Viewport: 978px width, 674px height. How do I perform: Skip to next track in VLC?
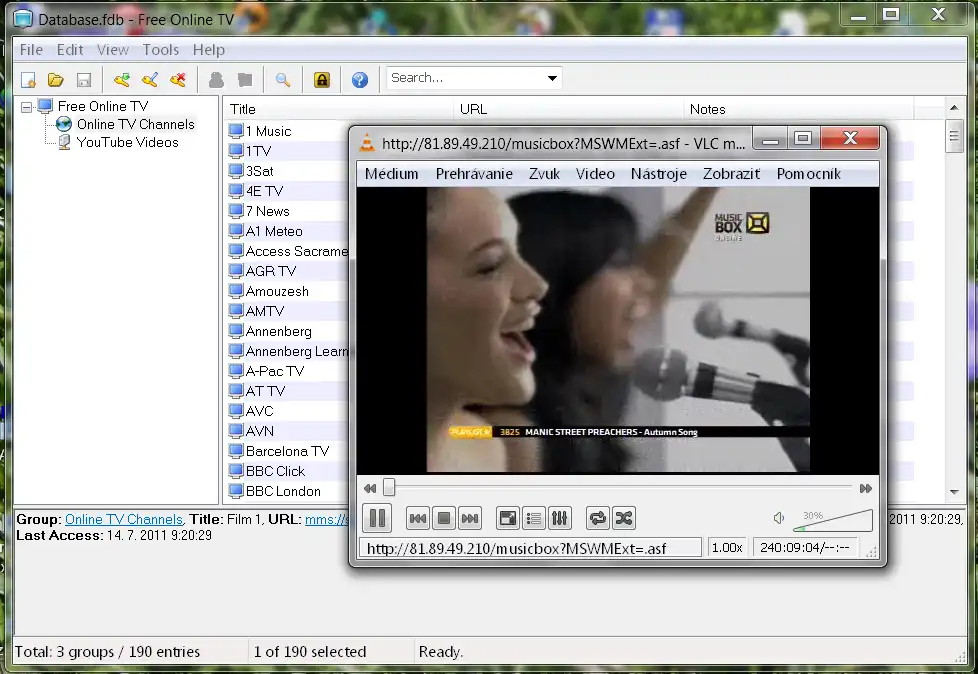coord(470,518)
